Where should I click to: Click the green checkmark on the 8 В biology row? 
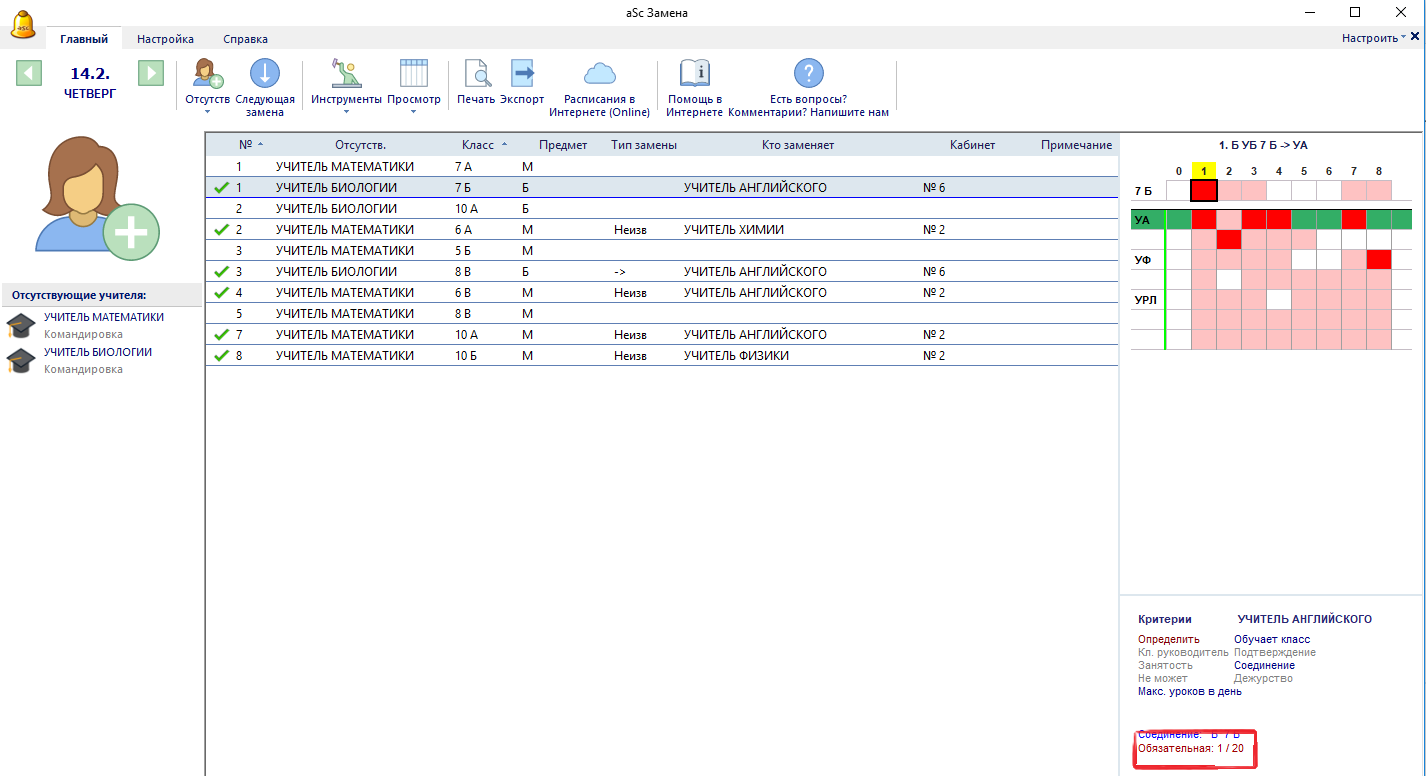[x=222, y=272]
